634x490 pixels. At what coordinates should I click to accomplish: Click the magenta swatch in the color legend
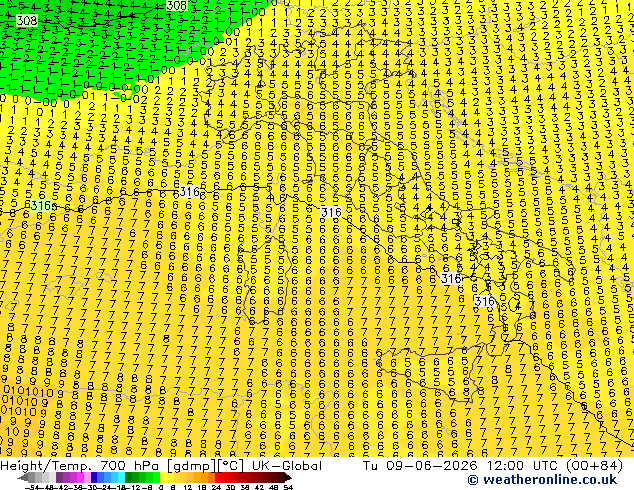[80, 477]
